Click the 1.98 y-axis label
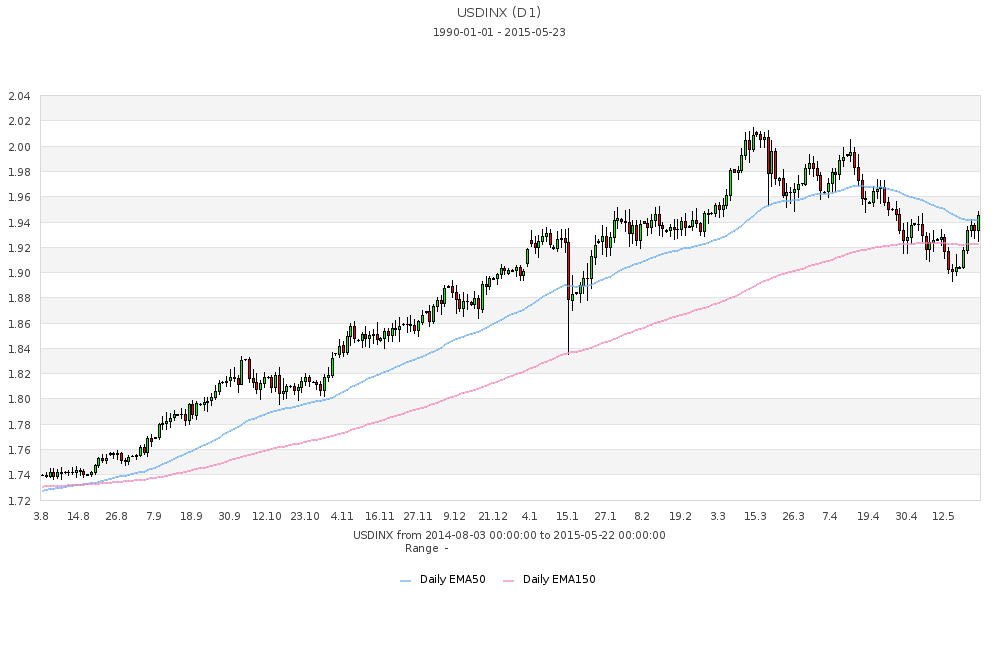 pyautogui.click(x=19, y=172)
